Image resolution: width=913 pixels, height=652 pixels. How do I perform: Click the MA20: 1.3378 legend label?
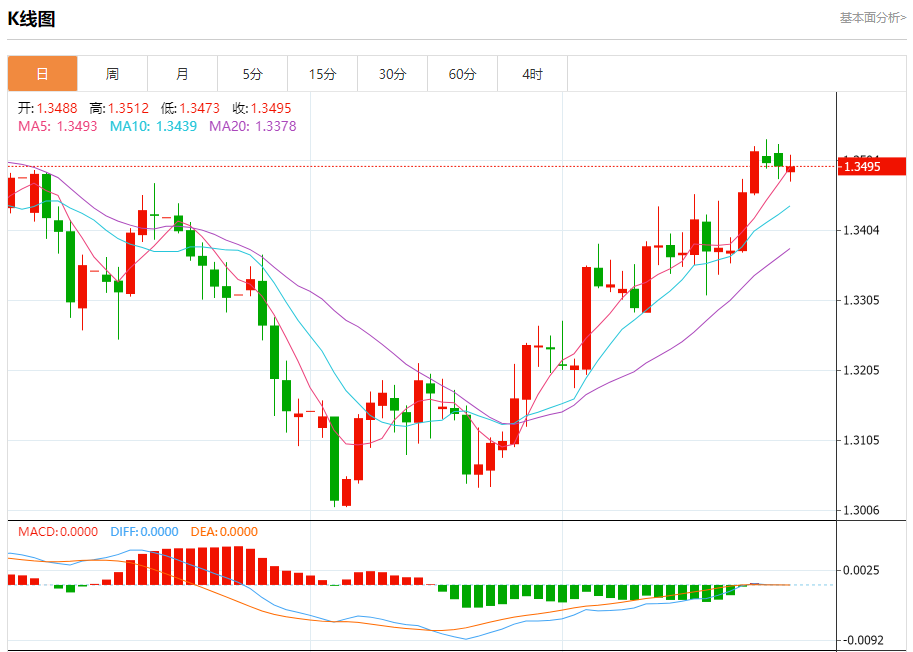point(252,126)
